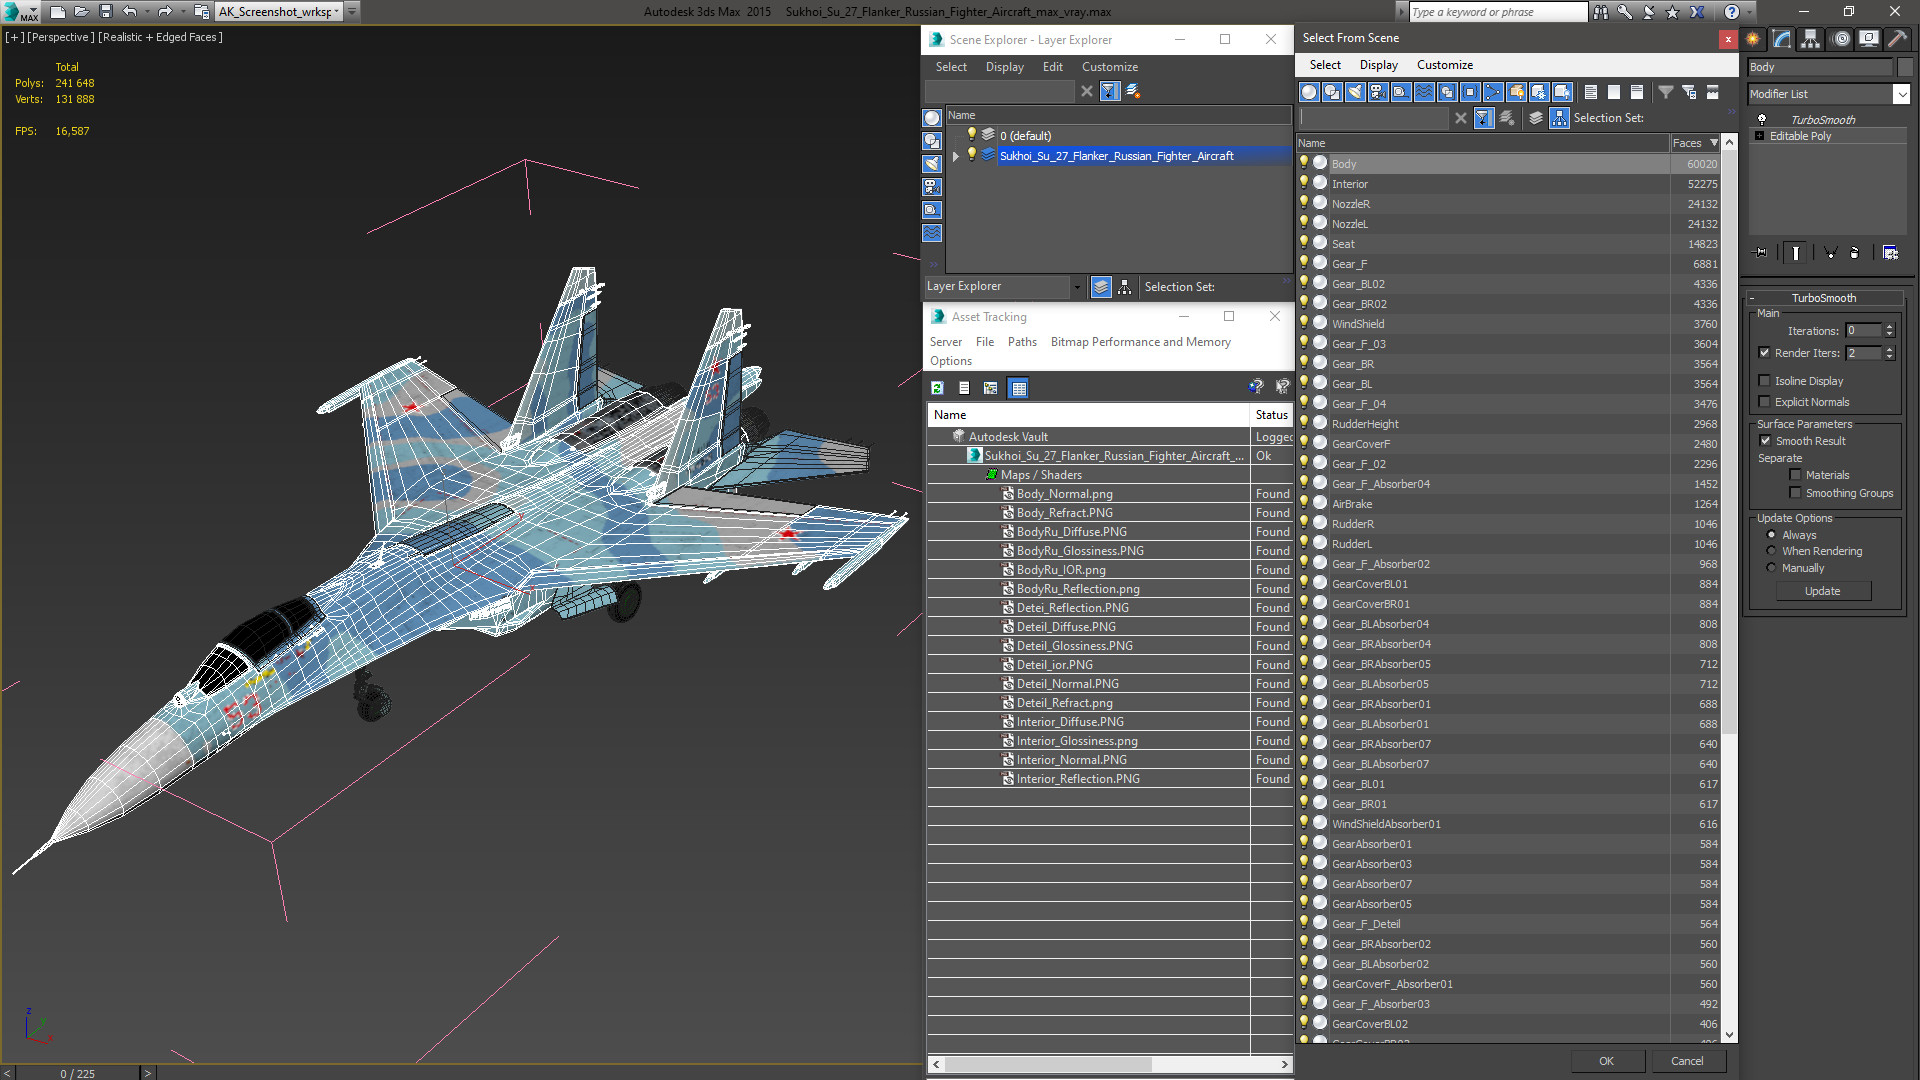This screenshot has height=1080, width=1920.
Task: Click the Update button in TurboSmooth
Action: (1822, 591)
